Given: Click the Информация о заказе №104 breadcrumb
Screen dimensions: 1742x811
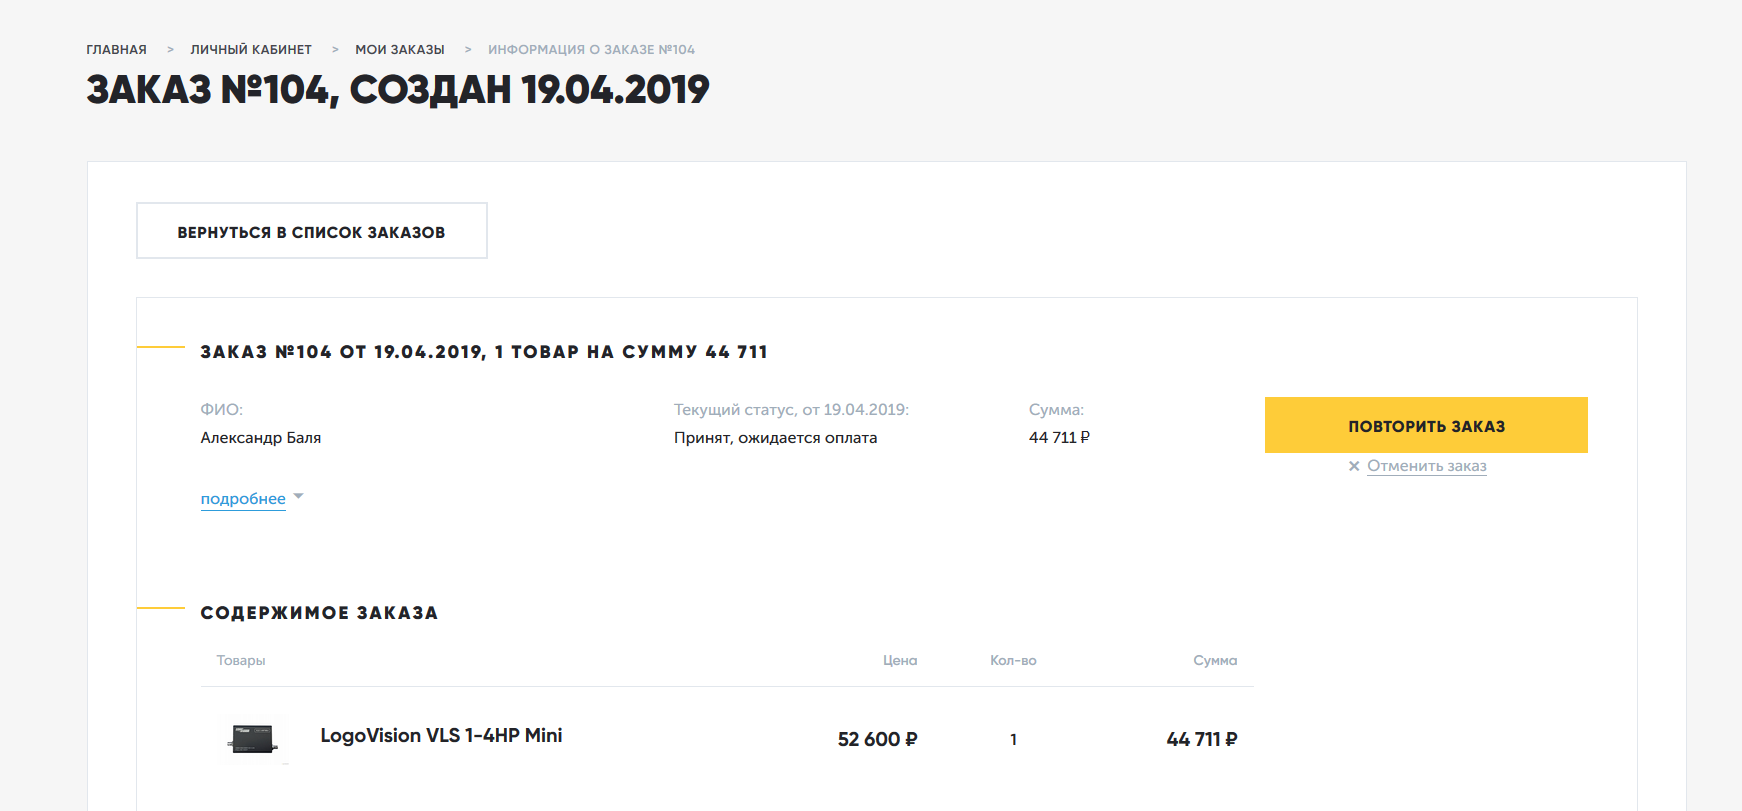Looking at the screenshot, I should pos(591,50).
